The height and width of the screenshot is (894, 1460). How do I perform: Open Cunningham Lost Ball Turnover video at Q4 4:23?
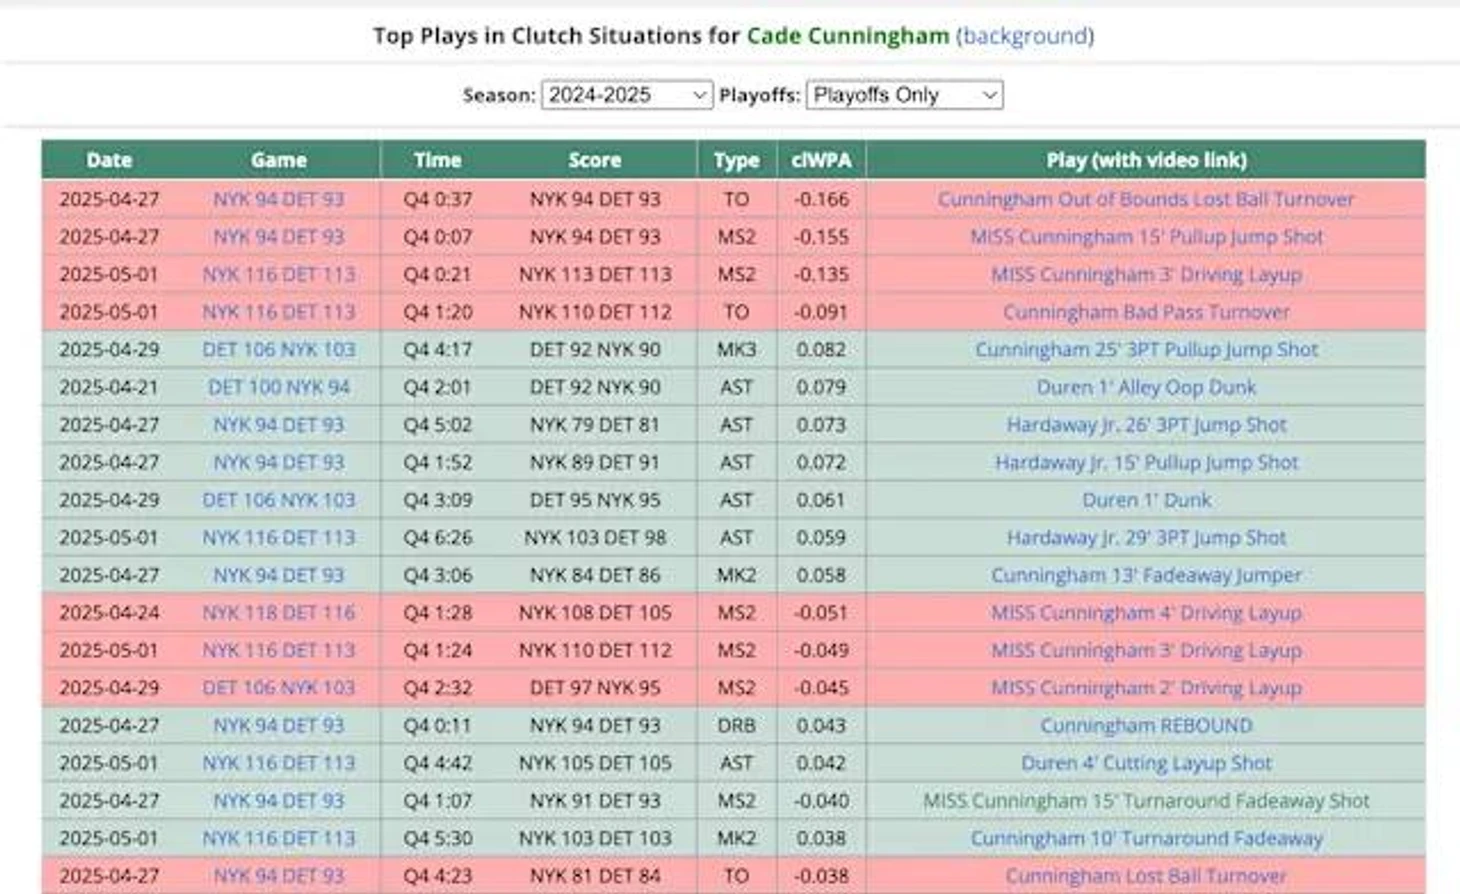[x=1146, y=876]
